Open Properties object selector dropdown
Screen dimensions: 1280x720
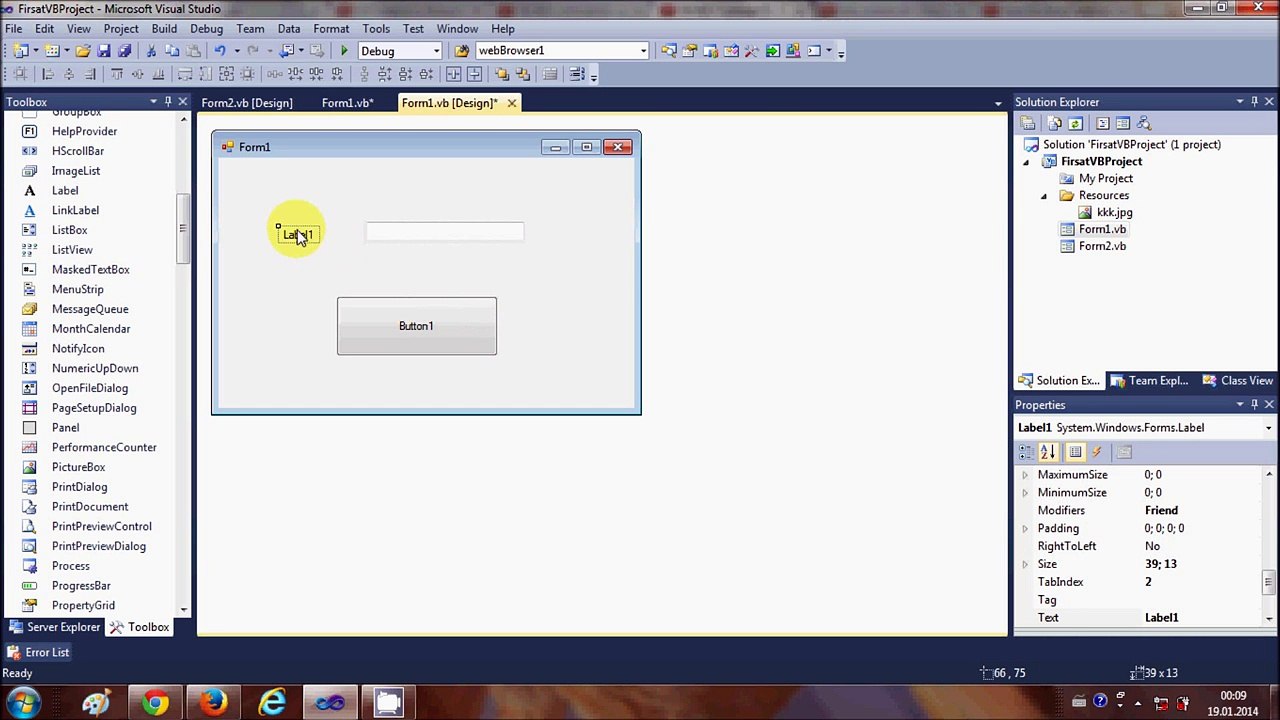pos(1268,428)
